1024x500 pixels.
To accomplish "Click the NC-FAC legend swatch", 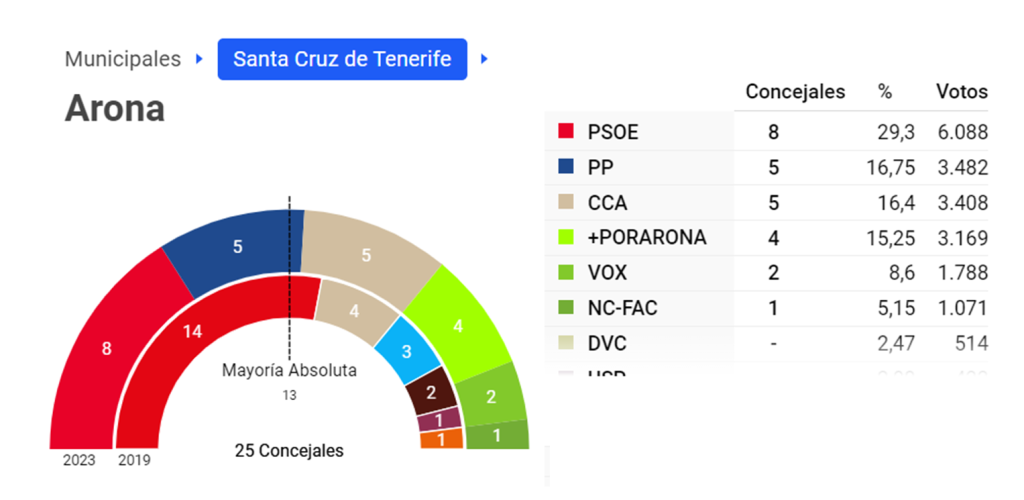I will coord(566,307).
